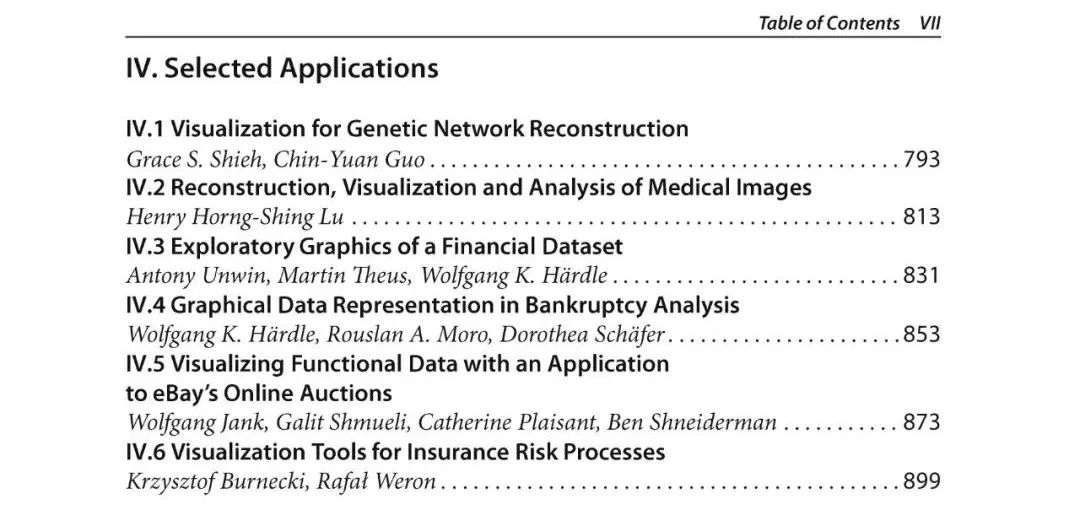This screenshot has height=526, width=1080.
Task: Click authors Krzysztof Burnecki, Rafał Weron
Action: (x=281, y=482)
